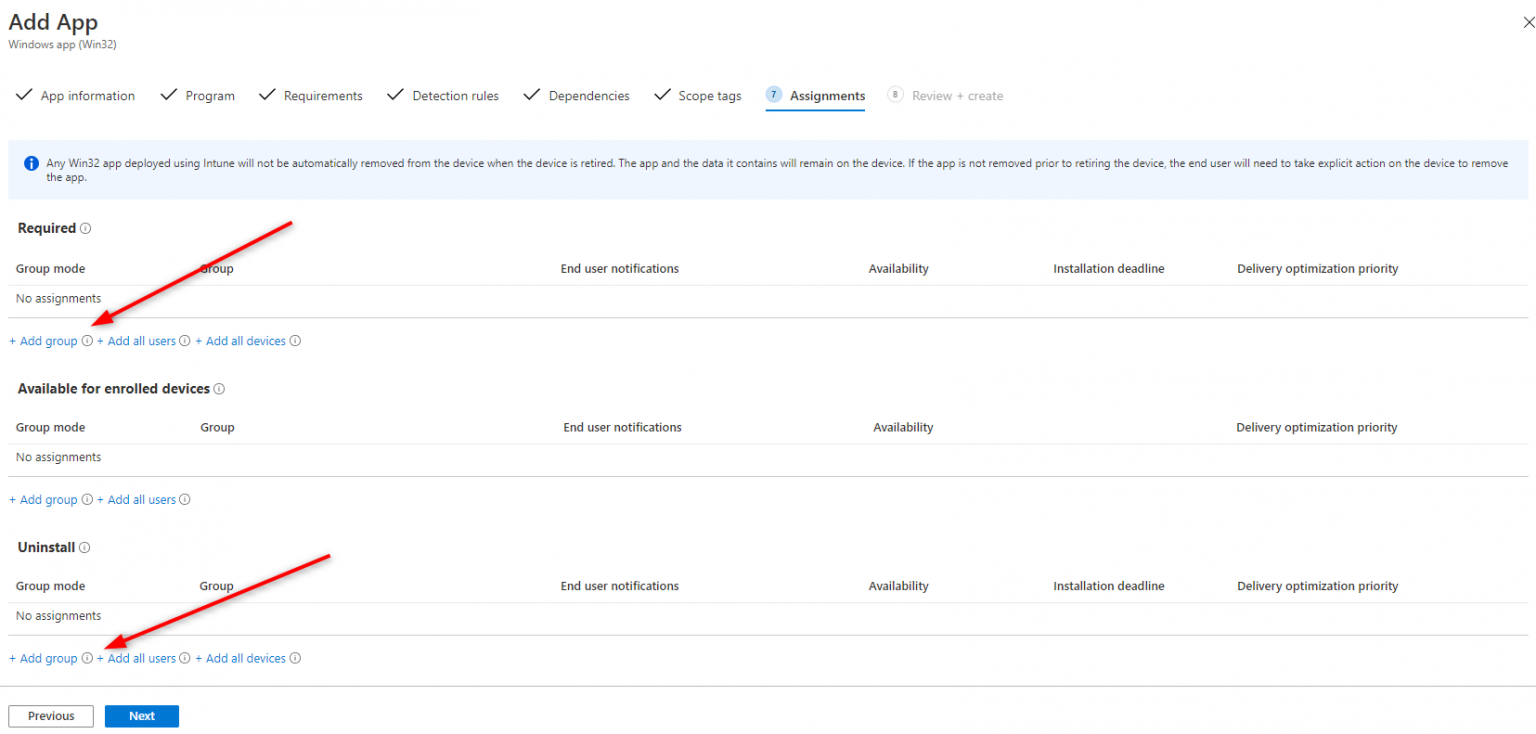Click the Previous button
The height and width of the screenshot is (734, 1536).
coord(50,716)
